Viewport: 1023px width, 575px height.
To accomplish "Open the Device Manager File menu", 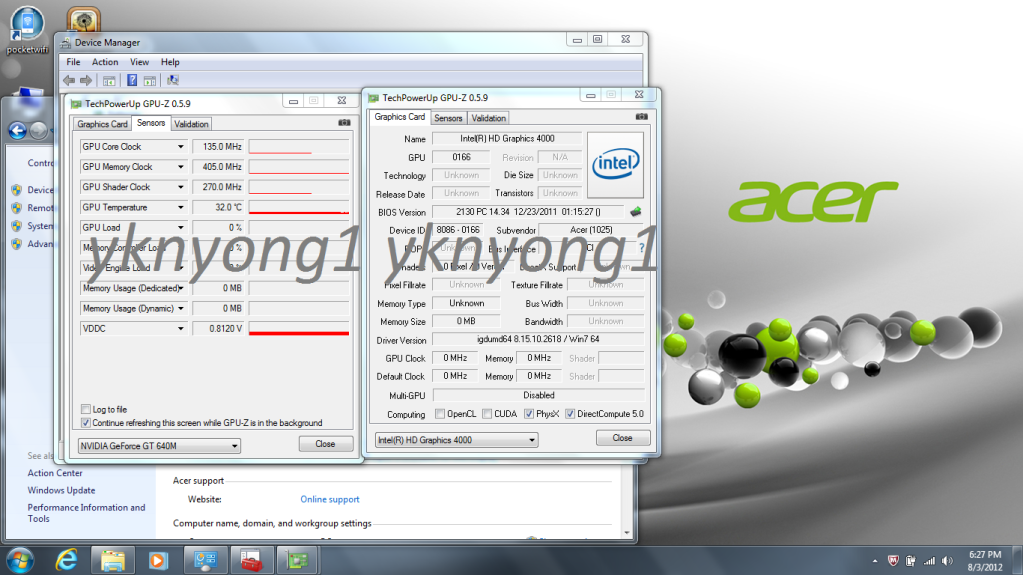I will (73, 62).
